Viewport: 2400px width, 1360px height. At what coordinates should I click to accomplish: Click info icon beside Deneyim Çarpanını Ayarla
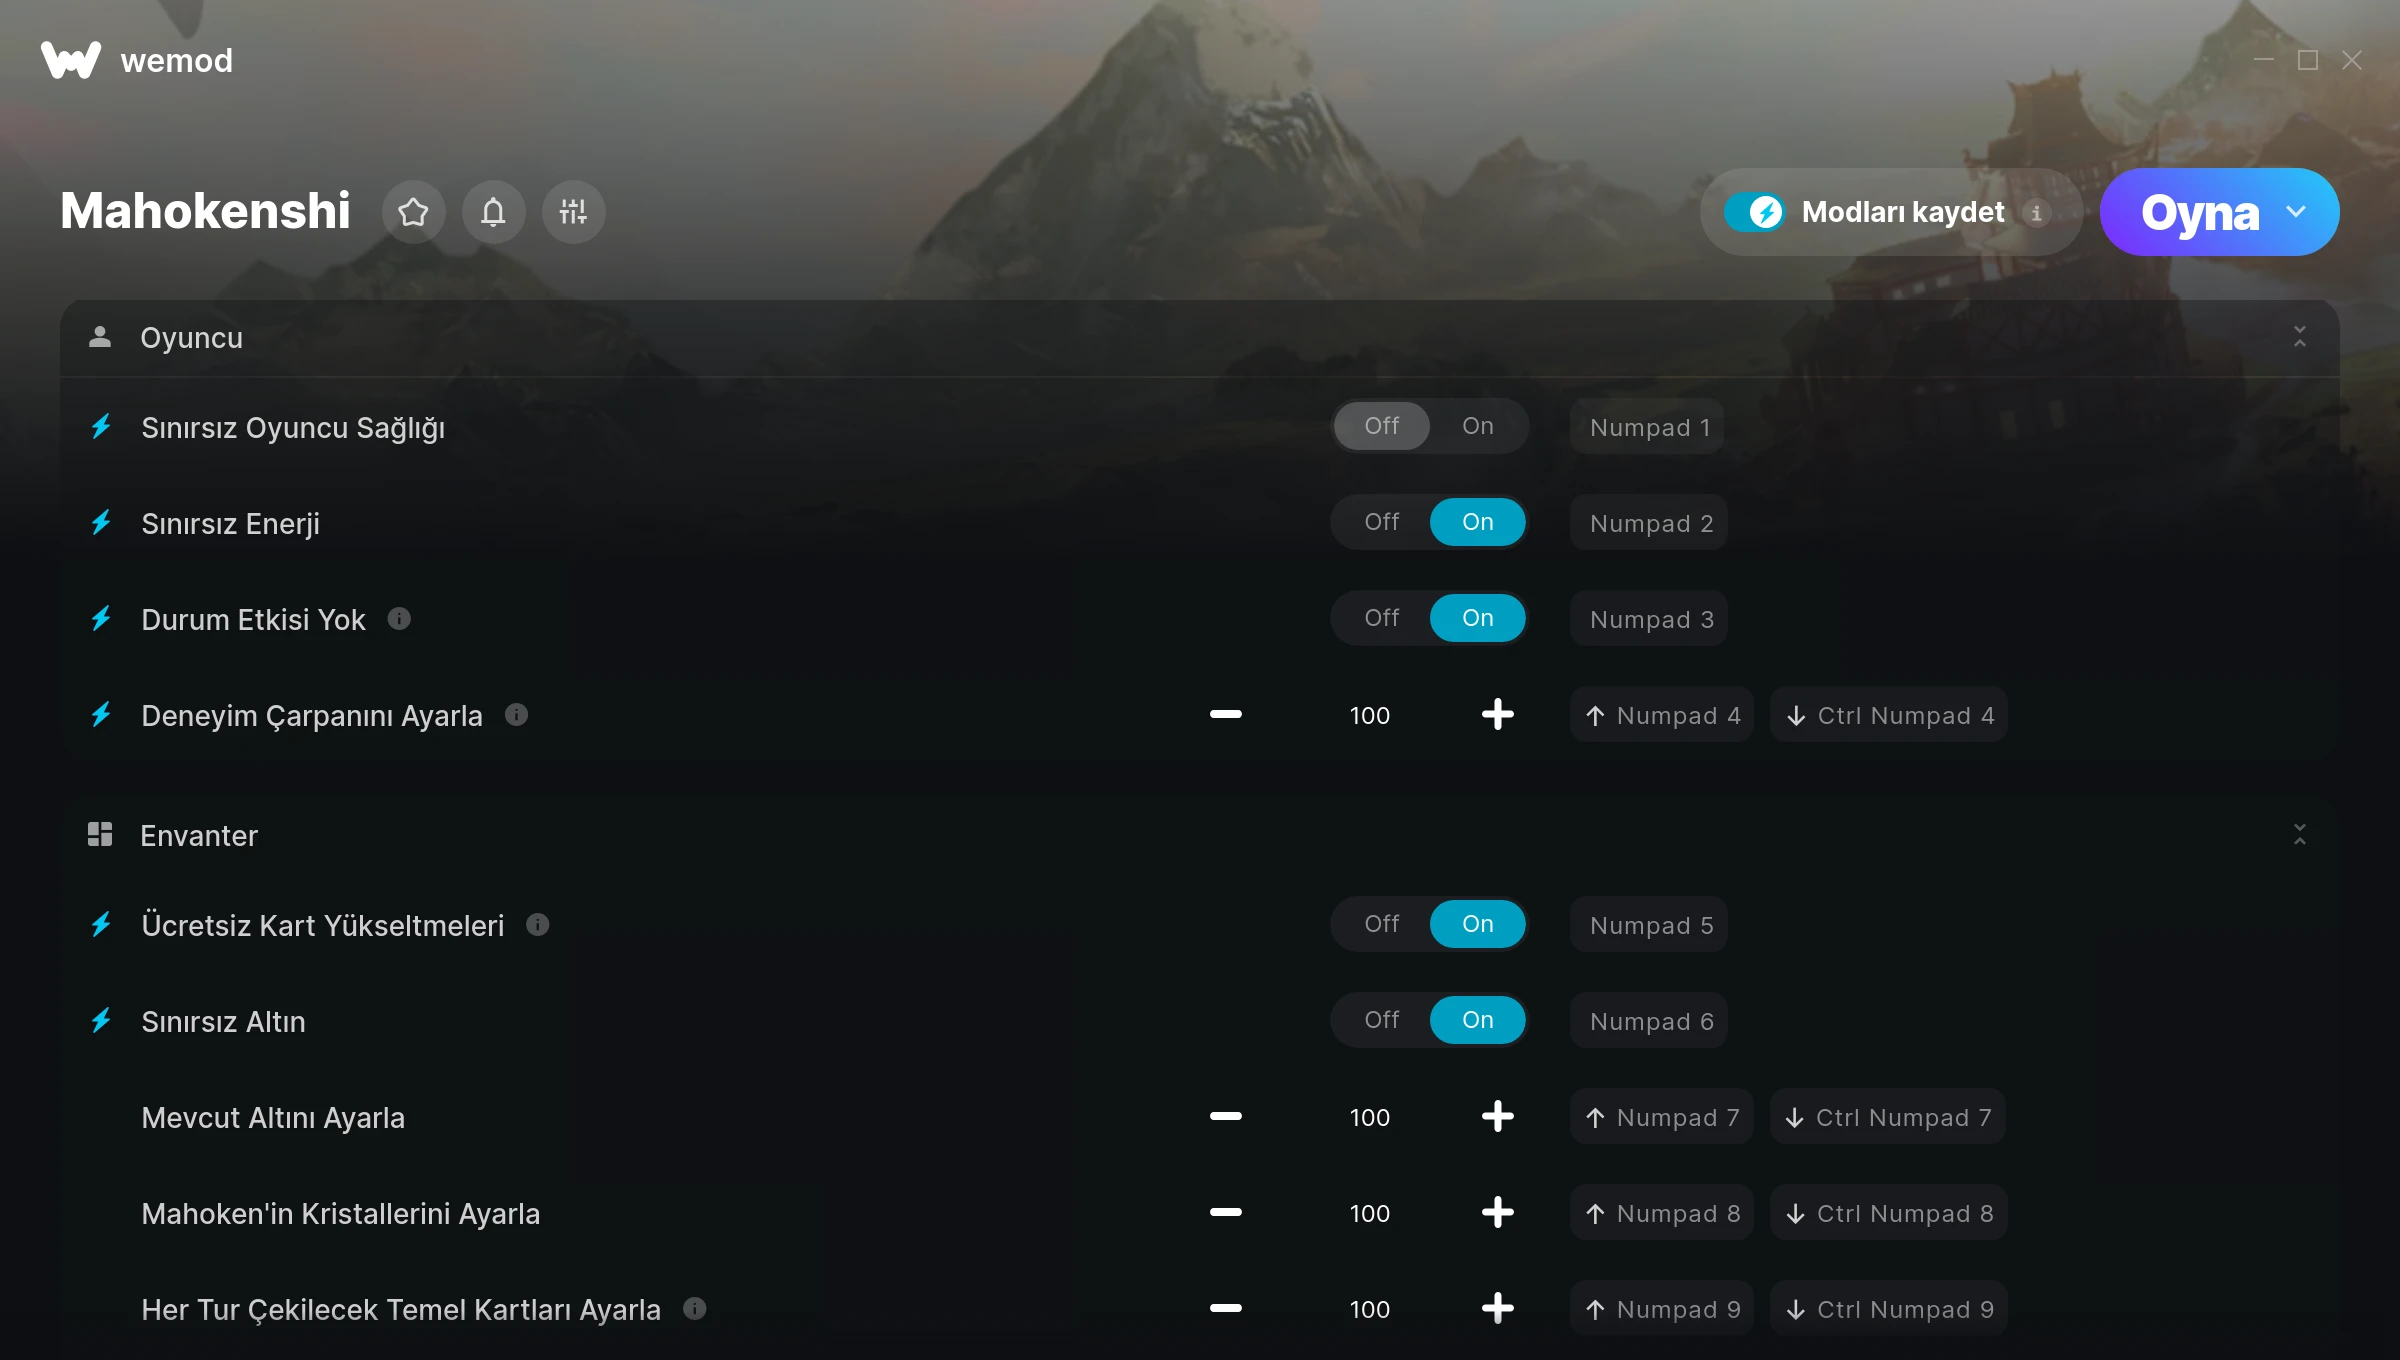516,715
